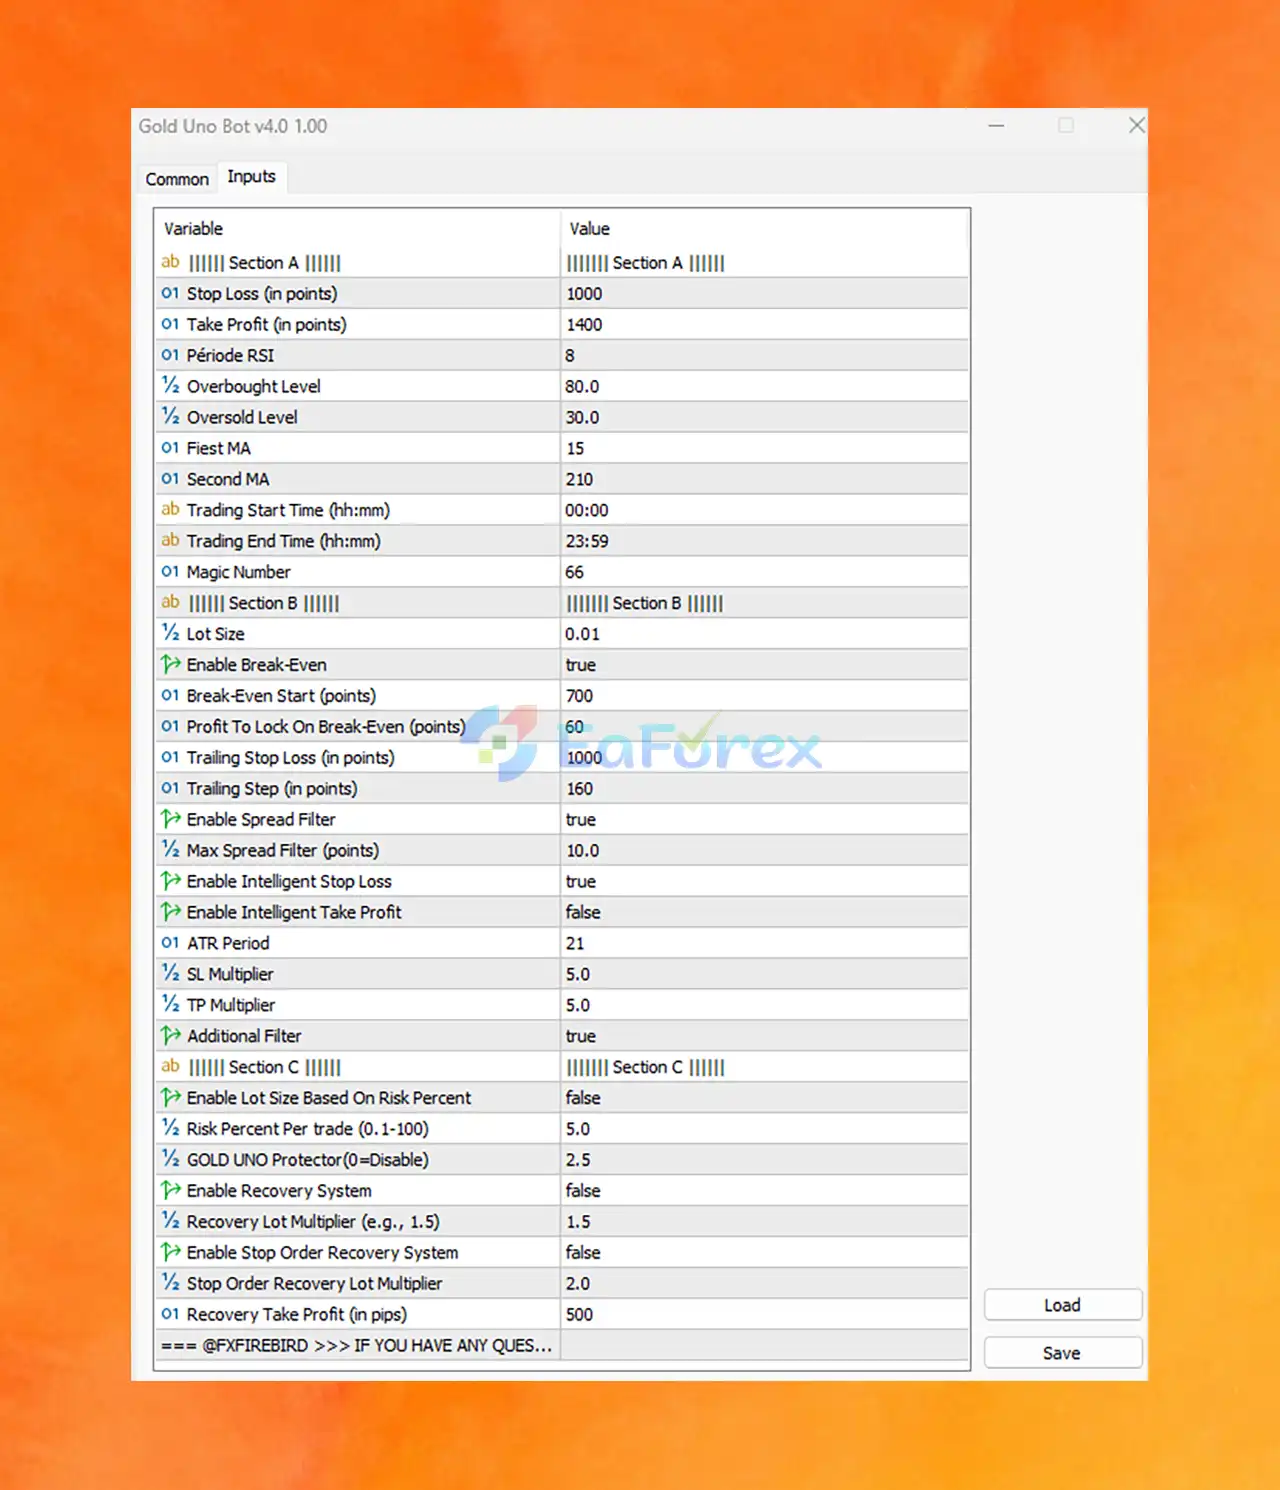The height and width of the screenshot is (1490, 1280).
Task: Select the TP Multiplier row label
Action: pos(230,1005)
